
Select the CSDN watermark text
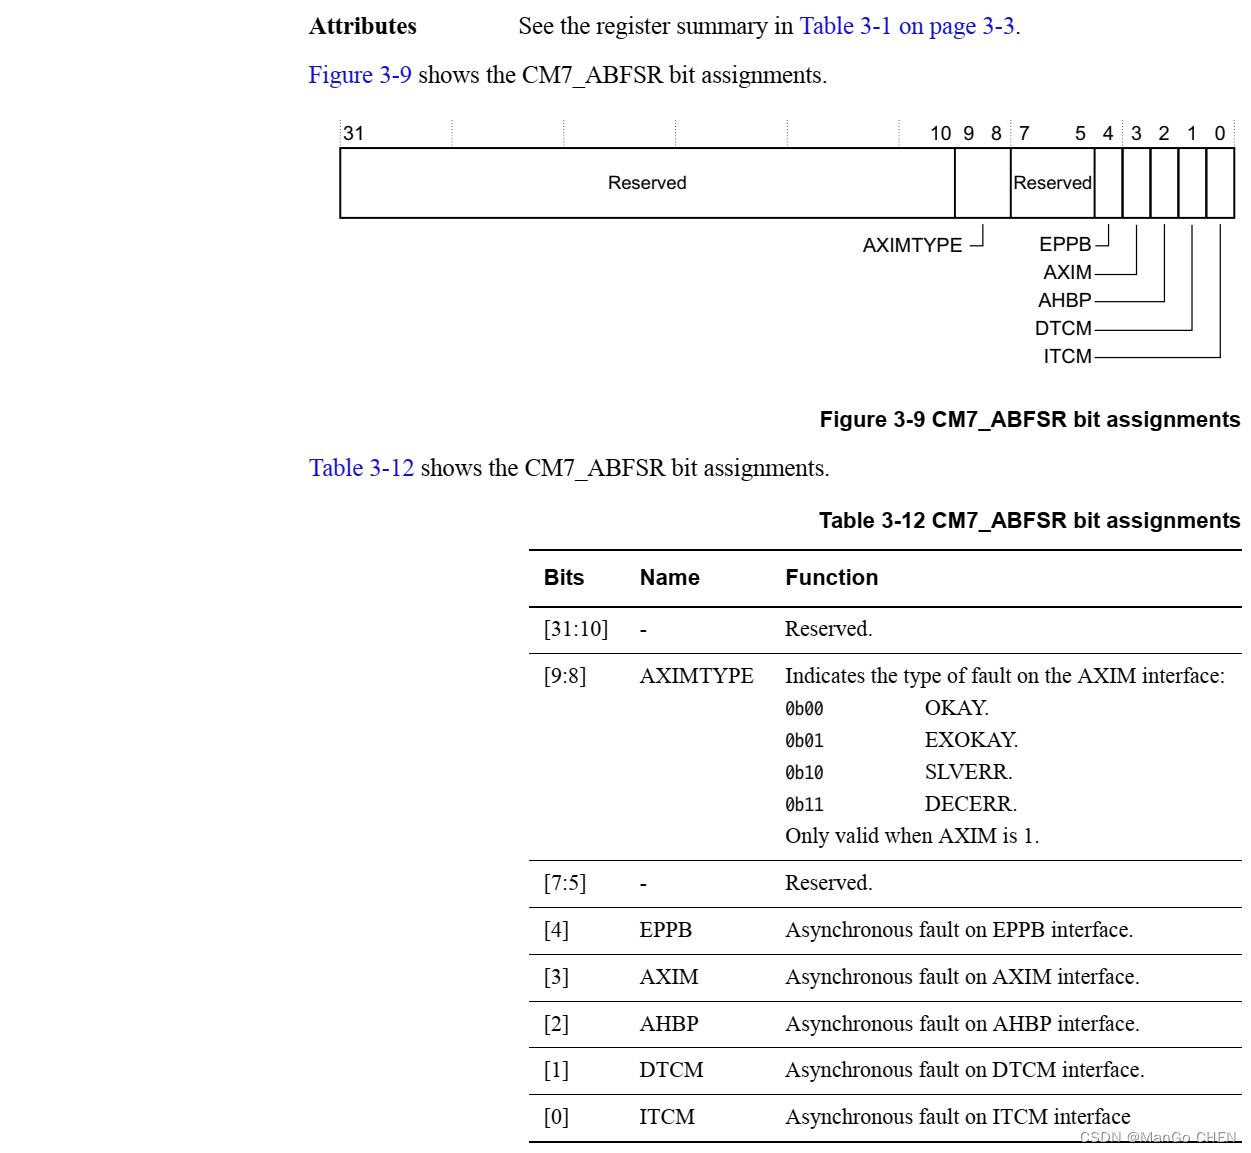(1156, 1137)
